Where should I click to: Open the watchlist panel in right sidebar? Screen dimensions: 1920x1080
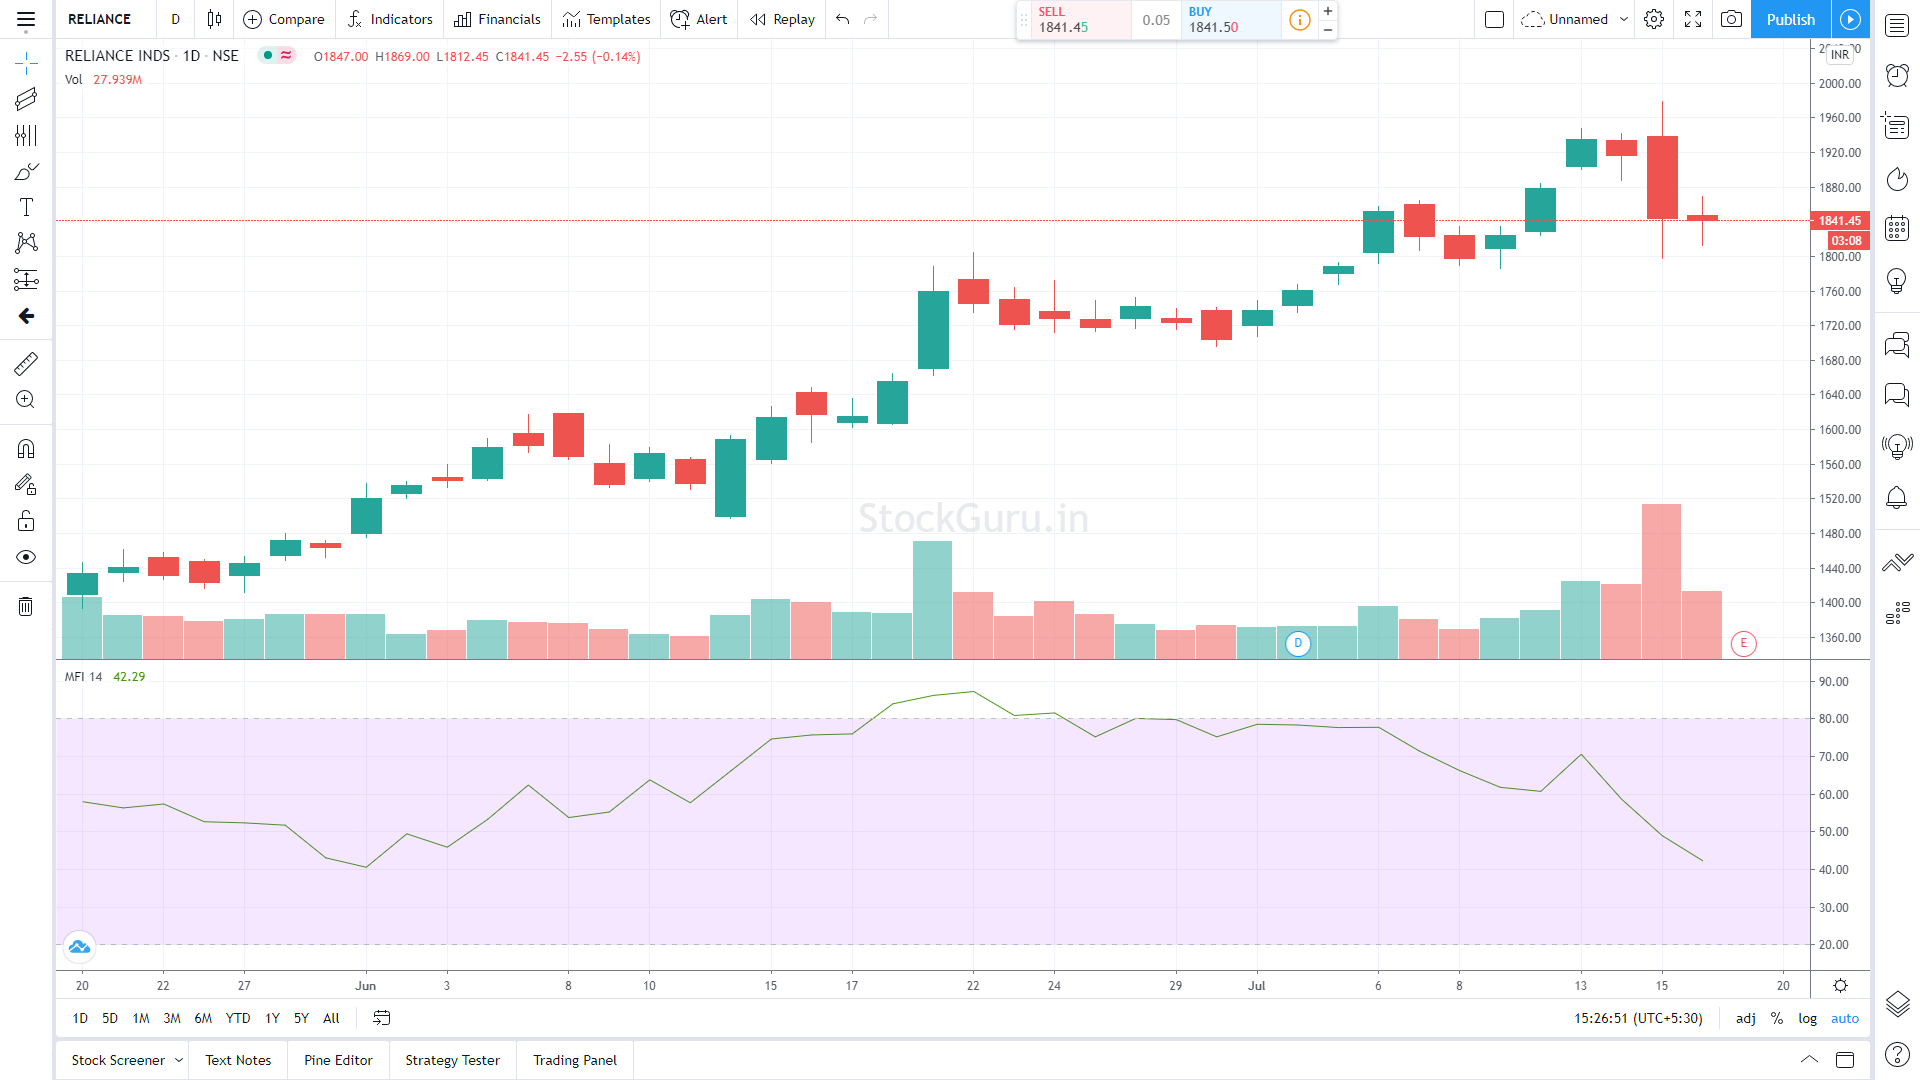pos(1897,26)
